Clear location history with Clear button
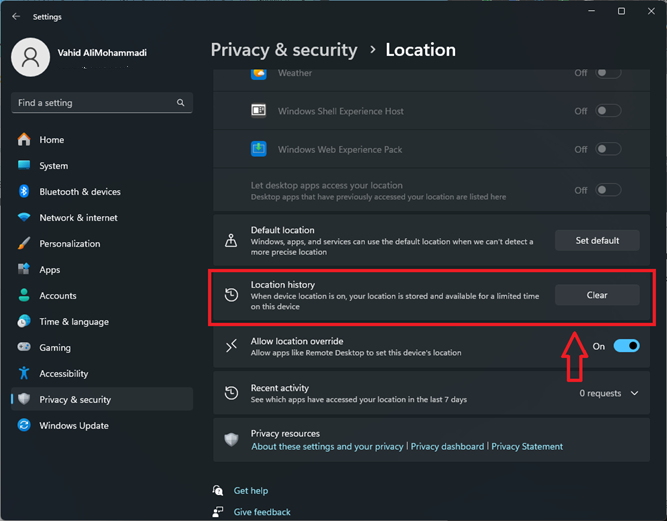 [x=597, y=295]
